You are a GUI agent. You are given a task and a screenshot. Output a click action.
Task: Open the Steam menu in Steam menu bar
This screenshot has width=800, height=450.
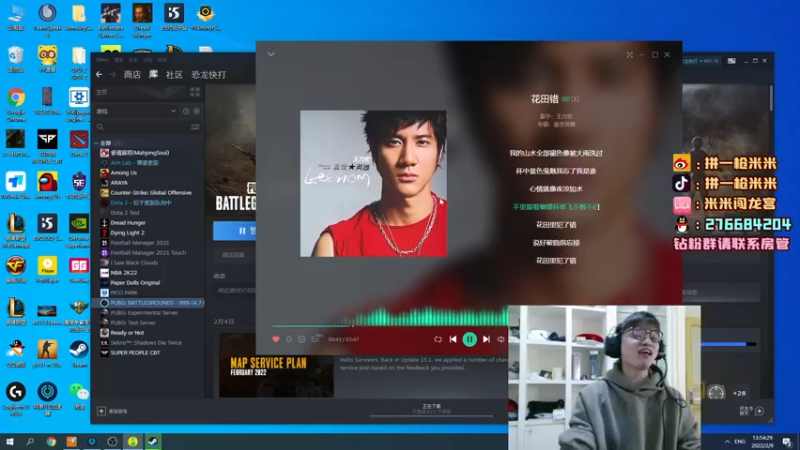(x=102, y=60)
